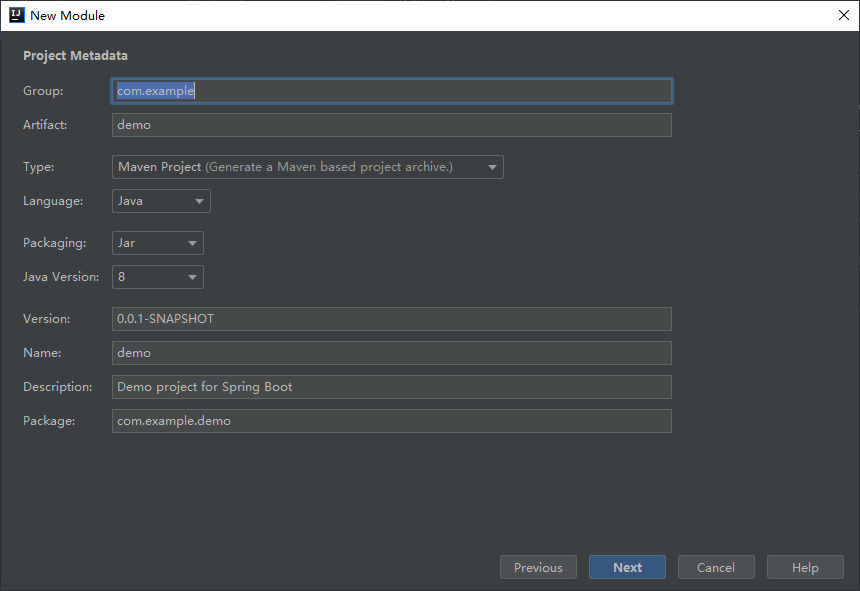Expand the Java Version dropdown showing 8
Image resolution: width=860 pixels, height=591 pixels.
pos(158,277)
